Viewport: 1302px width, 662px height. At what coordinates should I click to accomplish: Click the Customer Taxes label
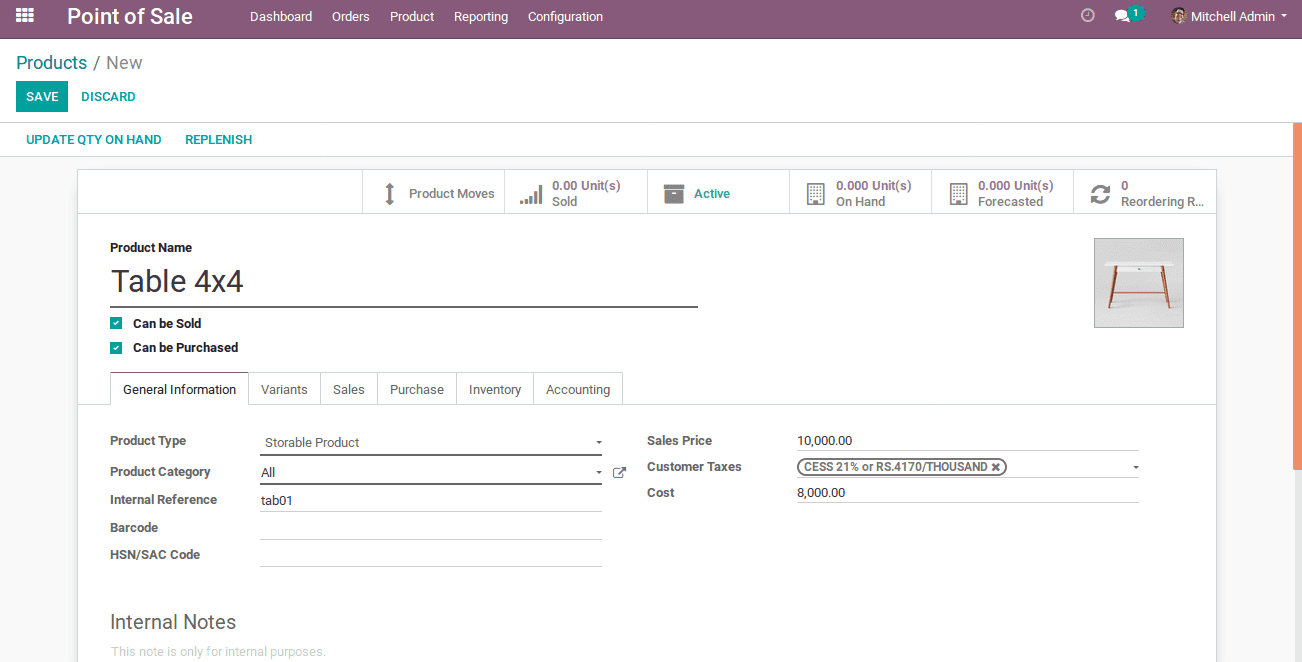point(694,467)
